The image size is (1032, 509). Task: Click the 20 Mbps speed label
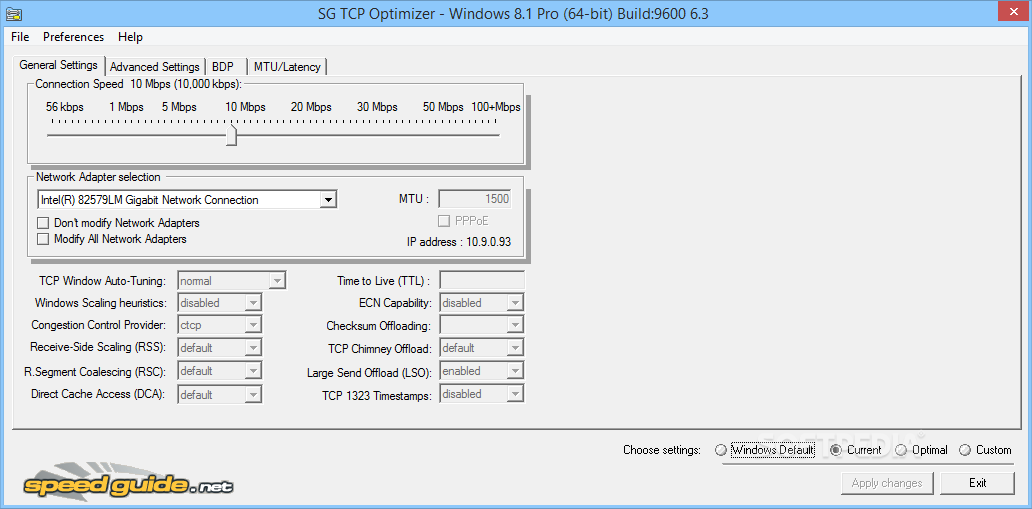(311, 107)
